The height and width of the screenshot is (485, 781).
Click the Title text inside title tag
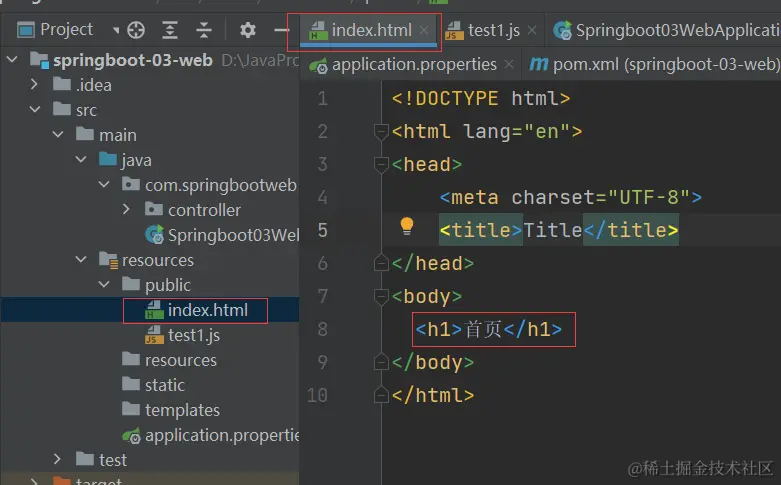552,230
